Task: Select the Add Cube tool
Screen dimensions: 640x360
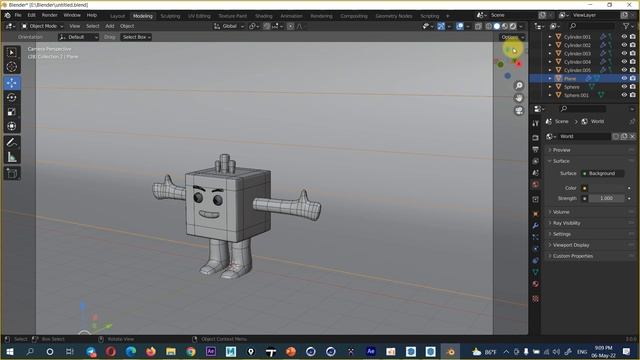Action: (12, 173)
